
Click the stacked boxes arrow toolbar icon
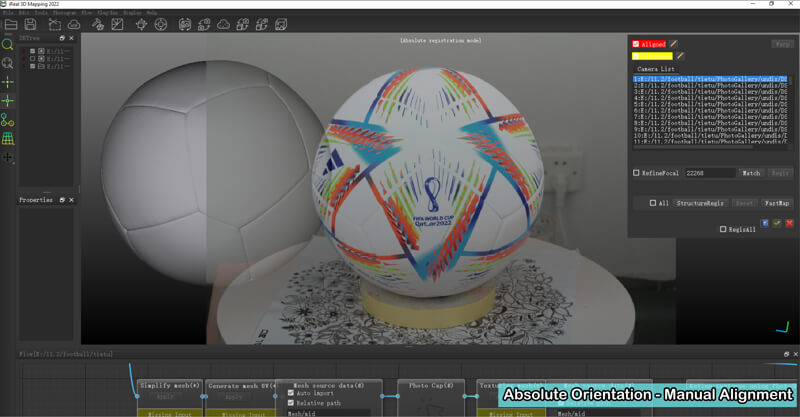point(242,24)
